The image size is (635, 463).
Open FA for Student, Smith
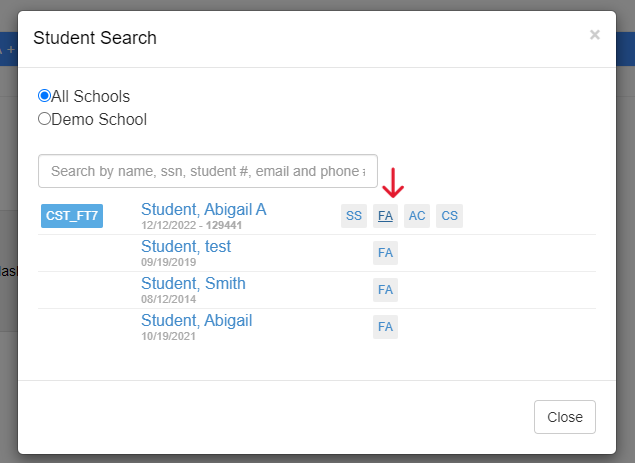pos(385,290)
